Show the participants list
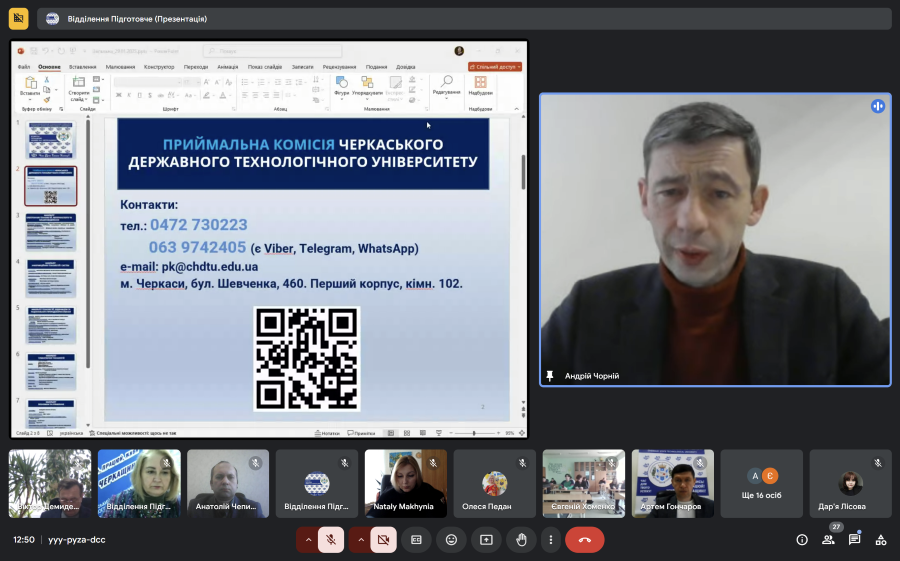Viewport: 900px width, 561px height. point(828,540)
